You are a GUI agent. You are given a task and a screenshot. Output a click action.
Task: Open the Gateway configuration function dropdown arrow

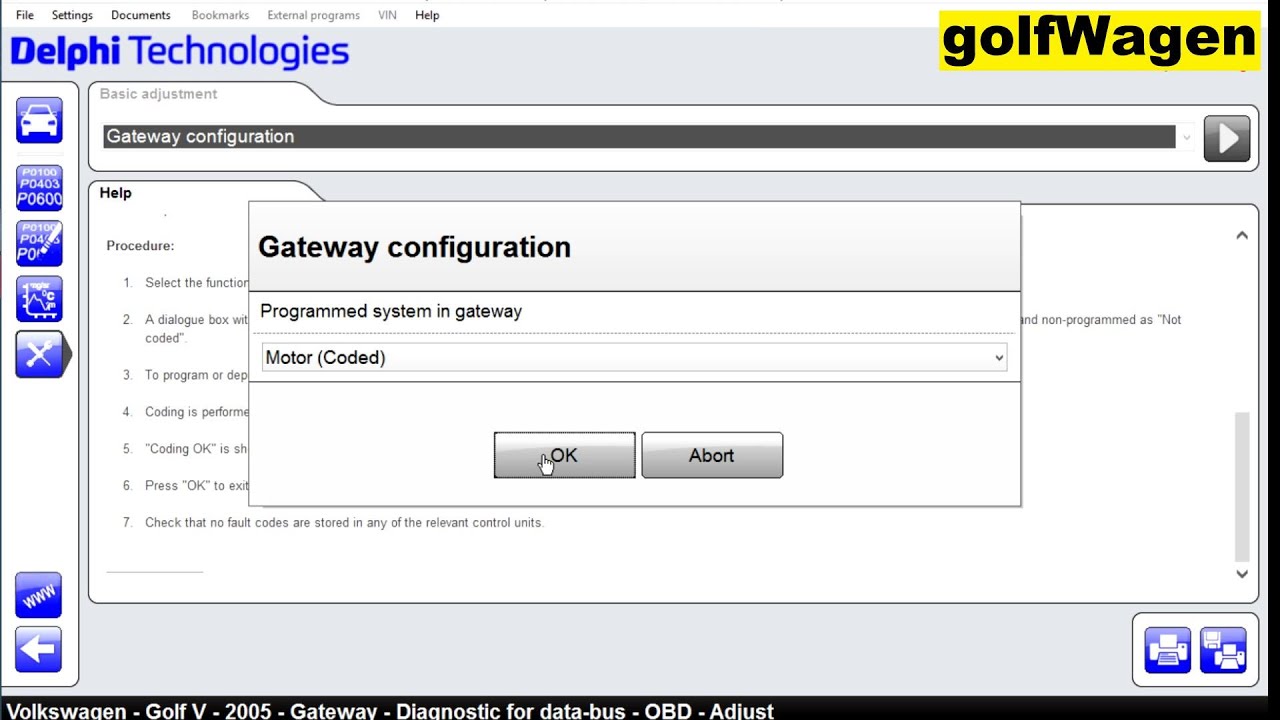pyautogui.click(x=1187, y=137)
